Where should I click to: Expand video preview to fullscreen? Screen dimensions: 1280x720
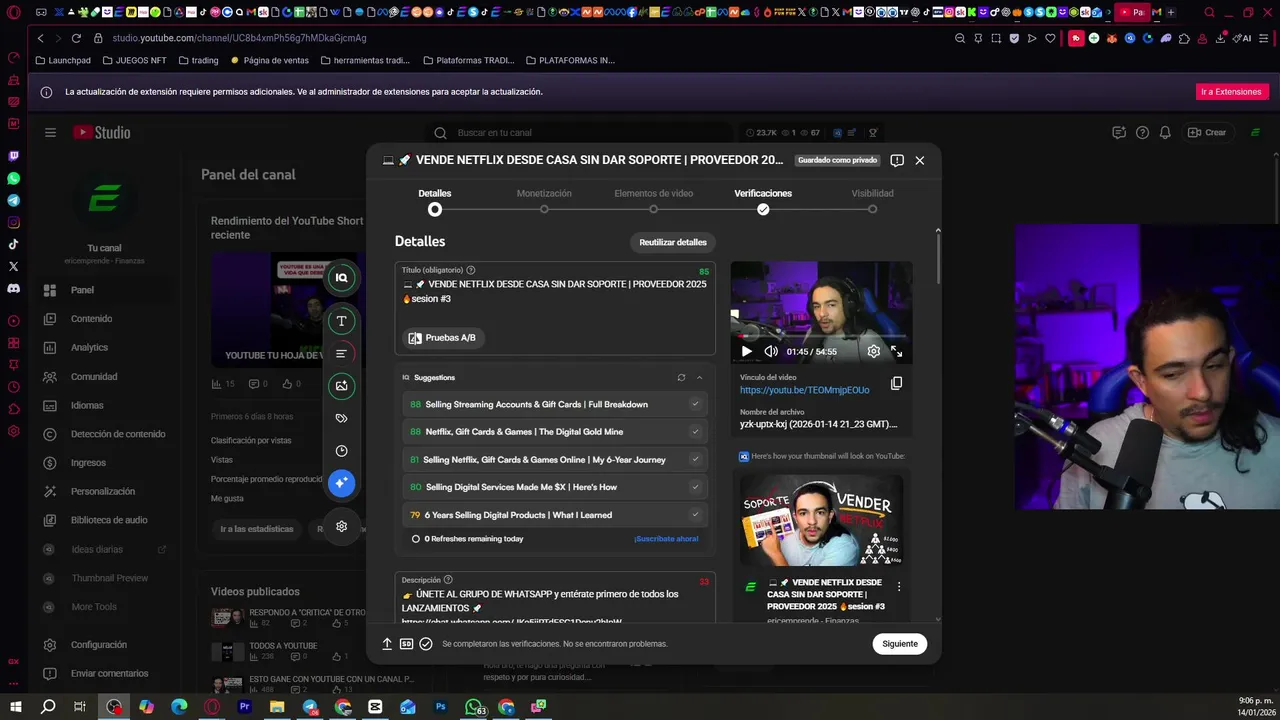tap(897, 351)
